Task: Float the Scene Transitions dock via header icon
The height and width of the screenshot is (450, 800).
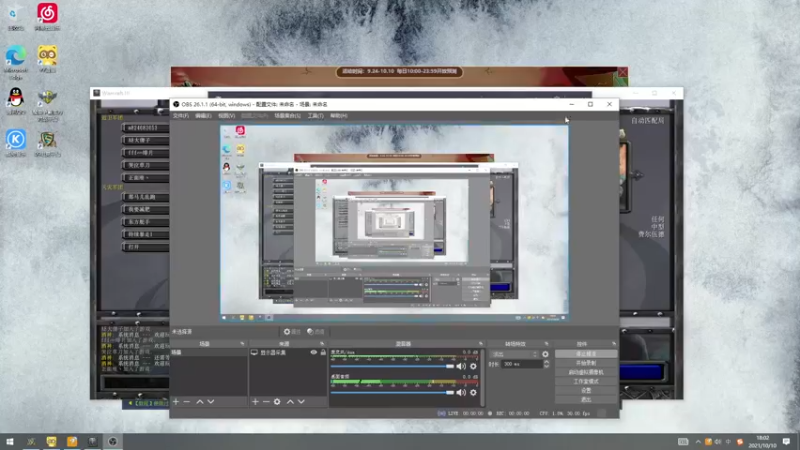Action: pos(546,344)
